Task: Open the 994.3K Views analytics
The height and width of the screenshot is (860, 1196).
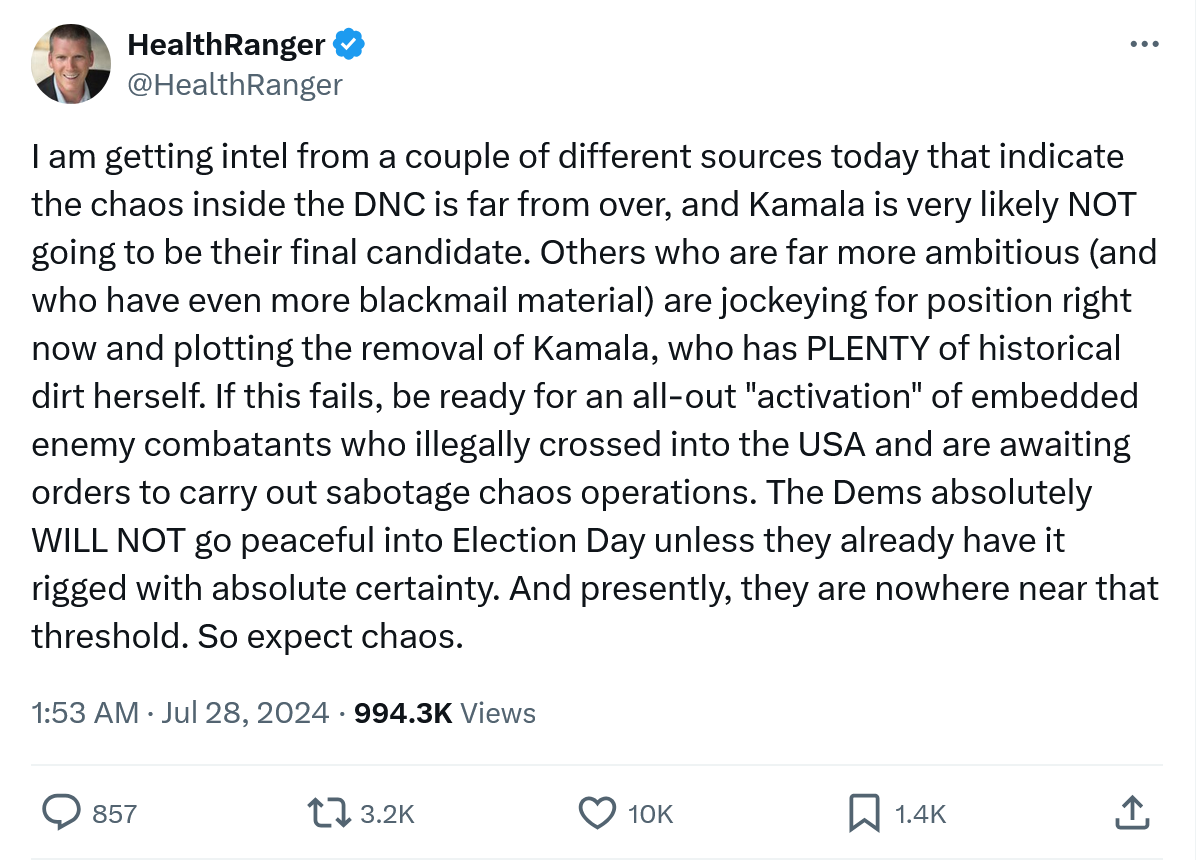Action: tap(445, 713)
